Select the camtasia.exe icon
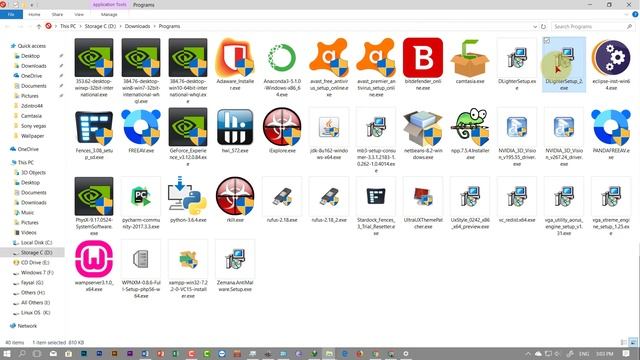This screenshot has height=360, width=640. pos(470,58)
